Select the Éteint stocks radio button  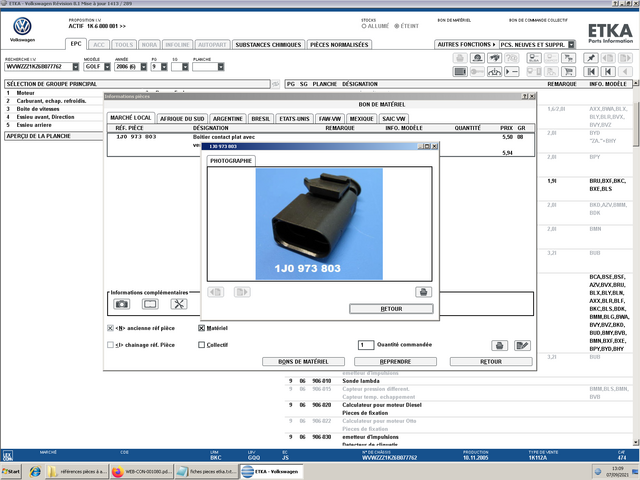pos(396,26)
